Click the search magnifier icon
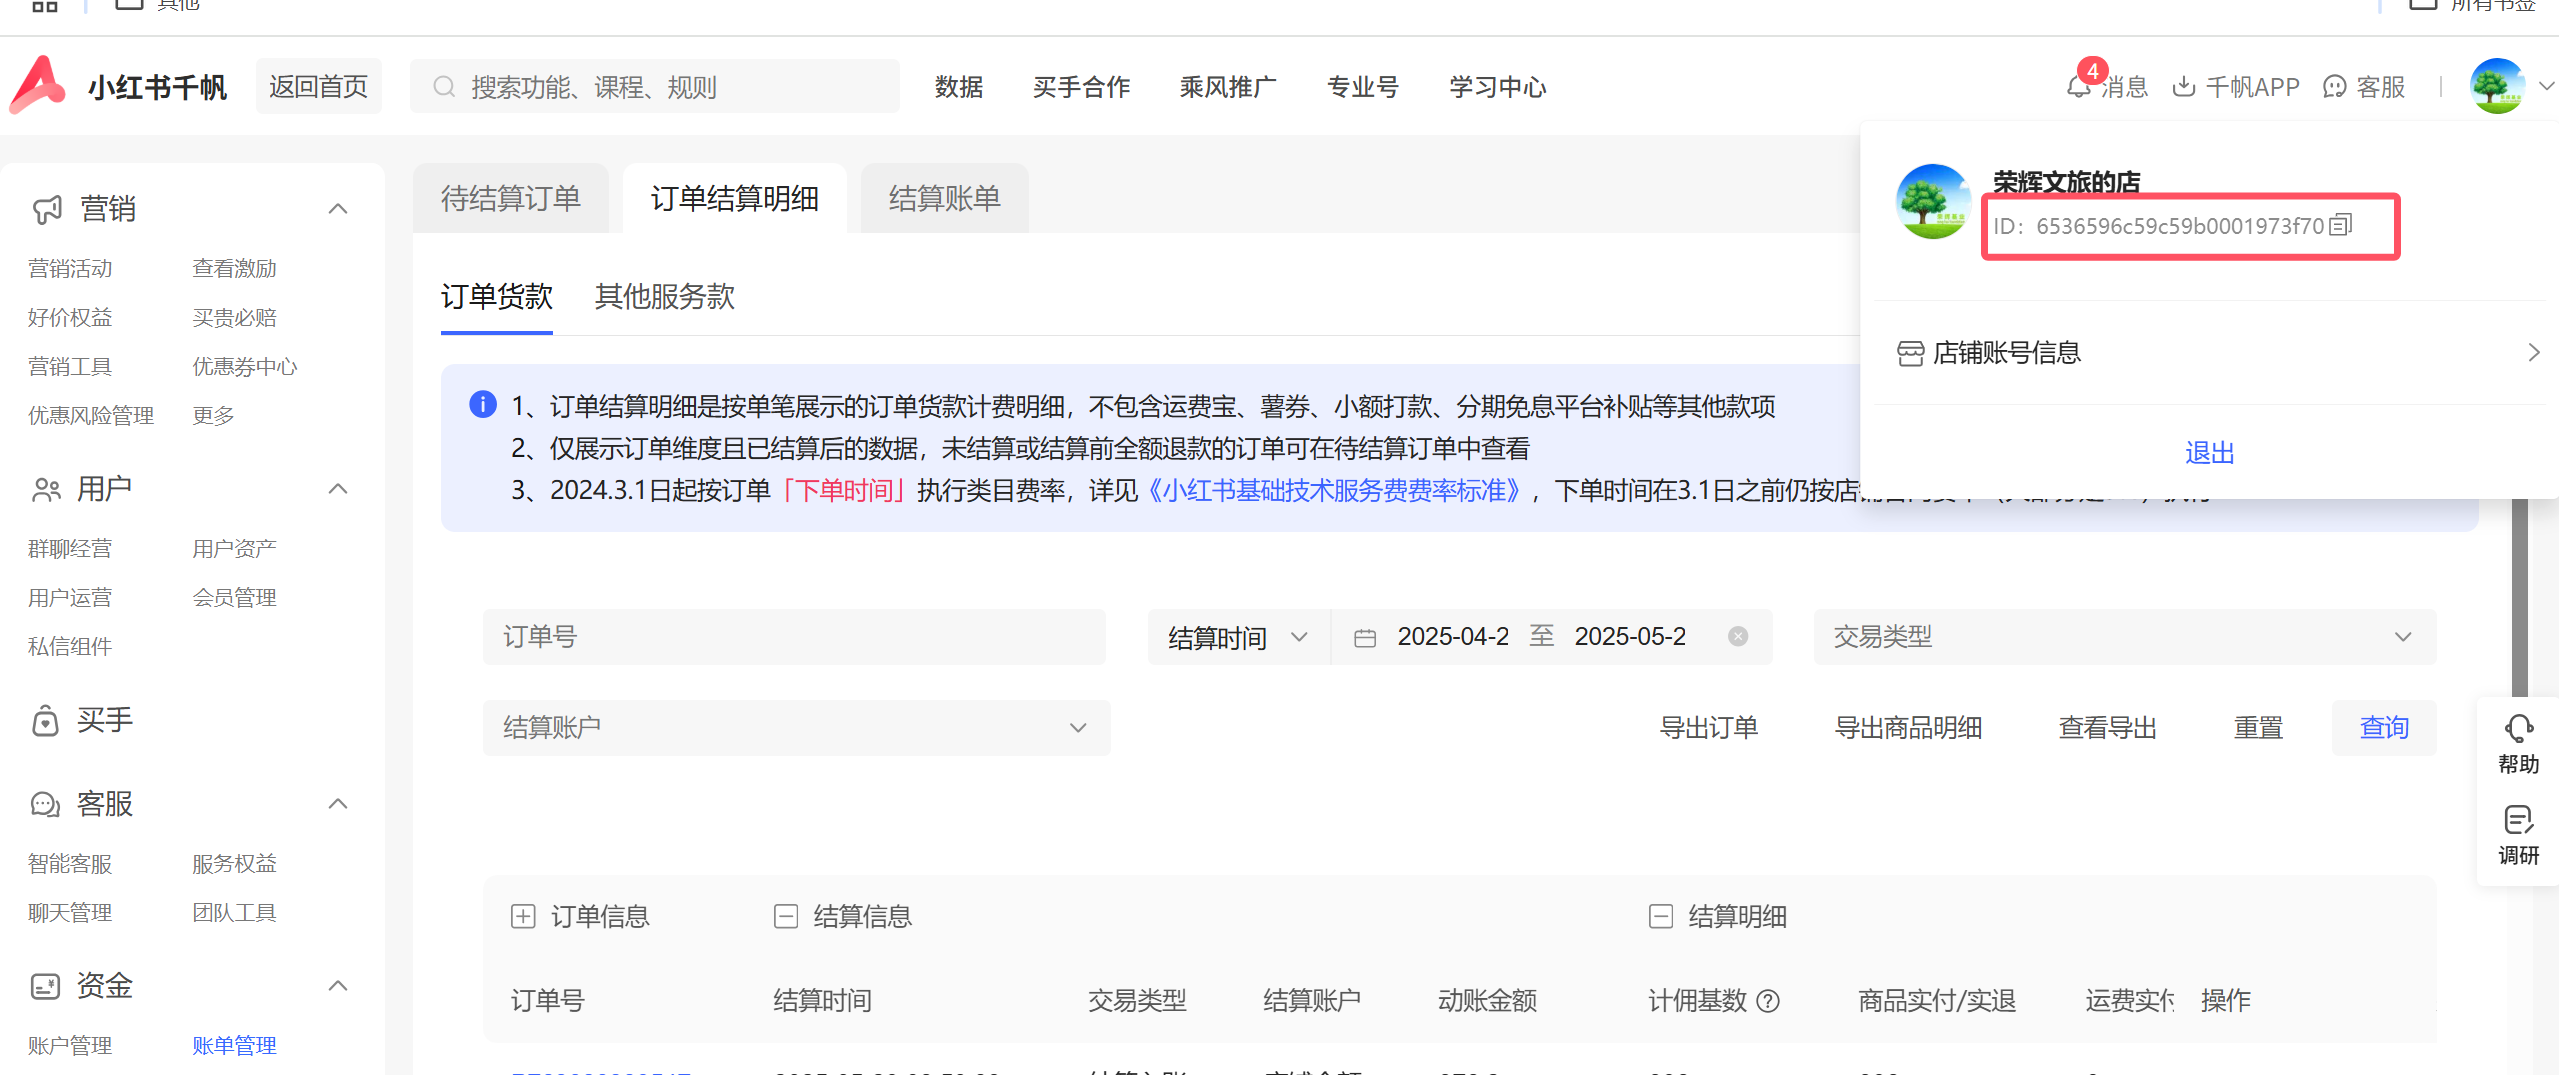Viewport: 2559px width, 1075px height. coord(444,87)
